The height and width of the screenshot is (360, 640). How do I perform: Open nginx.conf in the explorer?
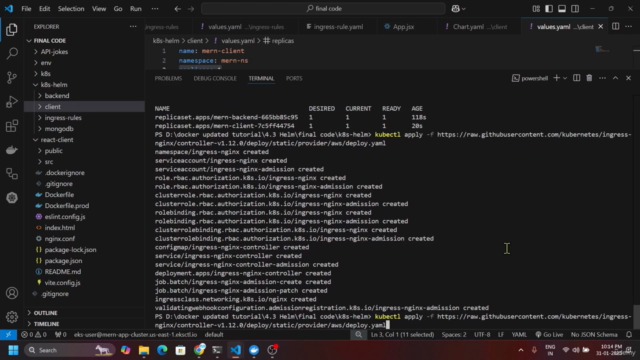pyautogui.click(x=60, y=239)
